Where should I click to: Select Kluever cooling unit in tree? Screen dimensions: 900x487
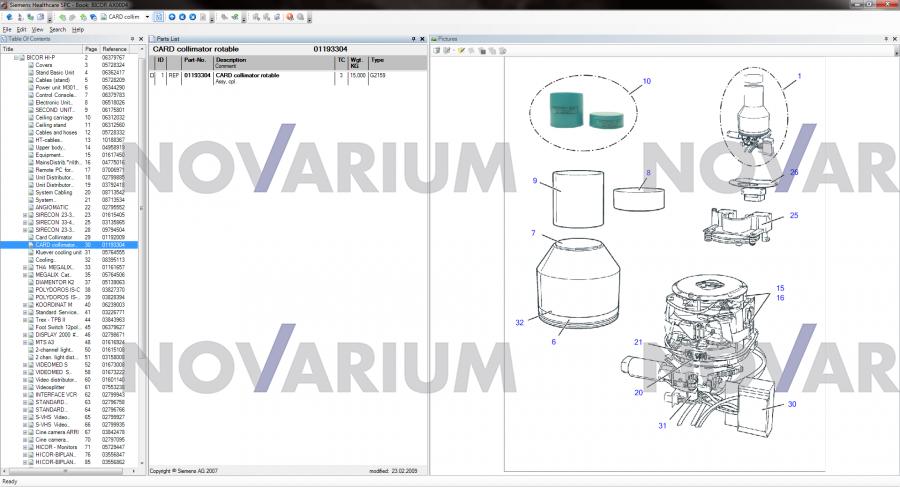point(57,252)
